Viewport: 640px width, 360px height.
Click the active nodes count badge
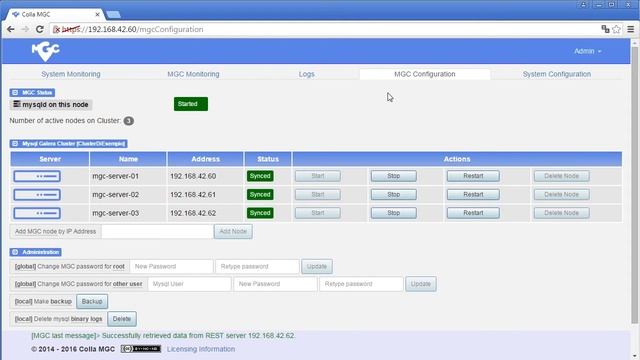point(129,121)
